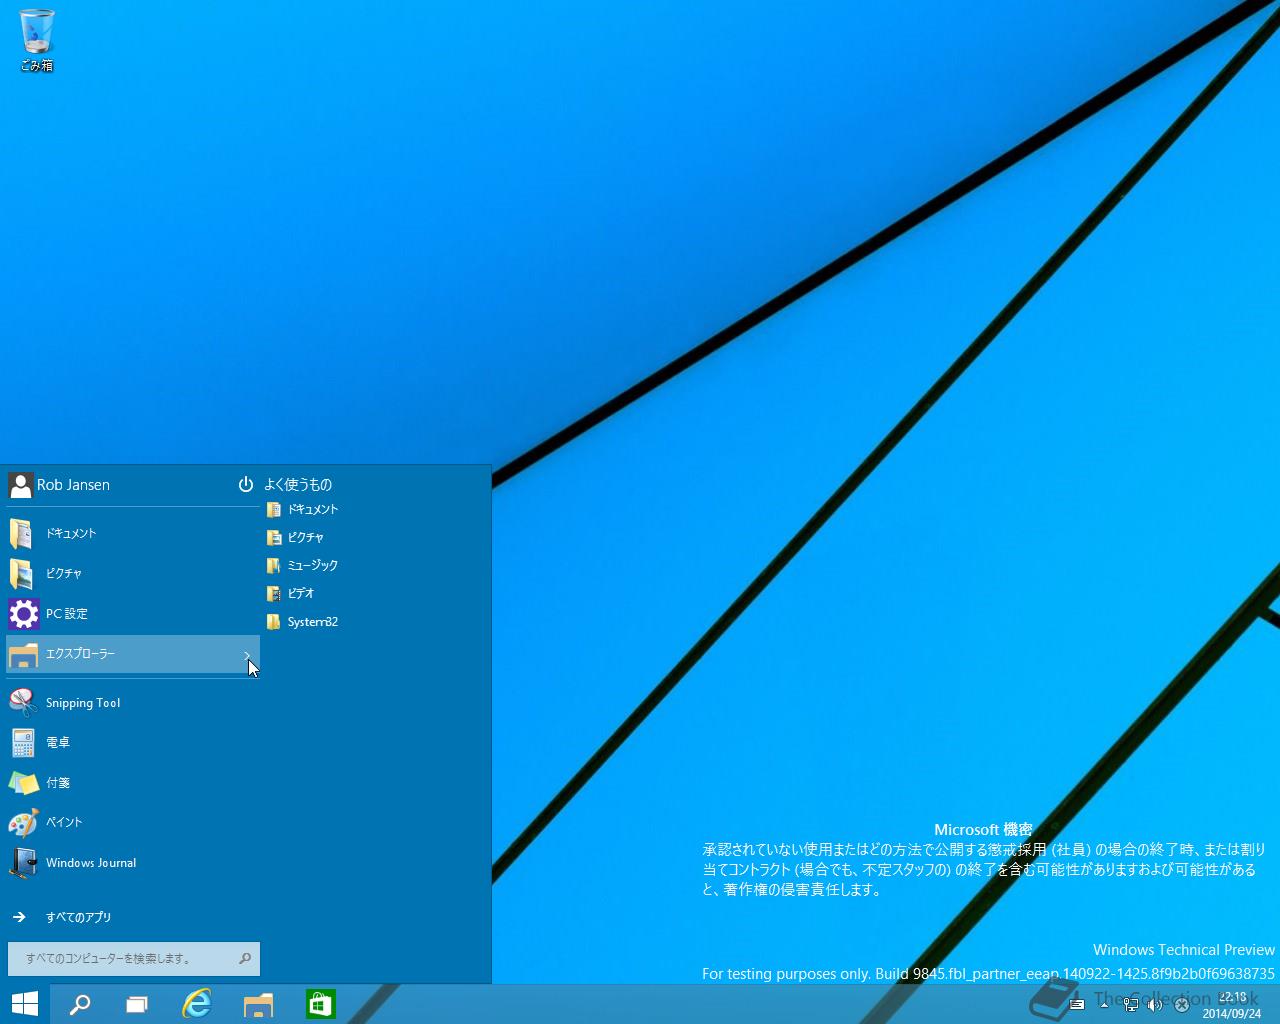
Task: Launch Snipping Tool from Start menu
Action: coord(133,703)
